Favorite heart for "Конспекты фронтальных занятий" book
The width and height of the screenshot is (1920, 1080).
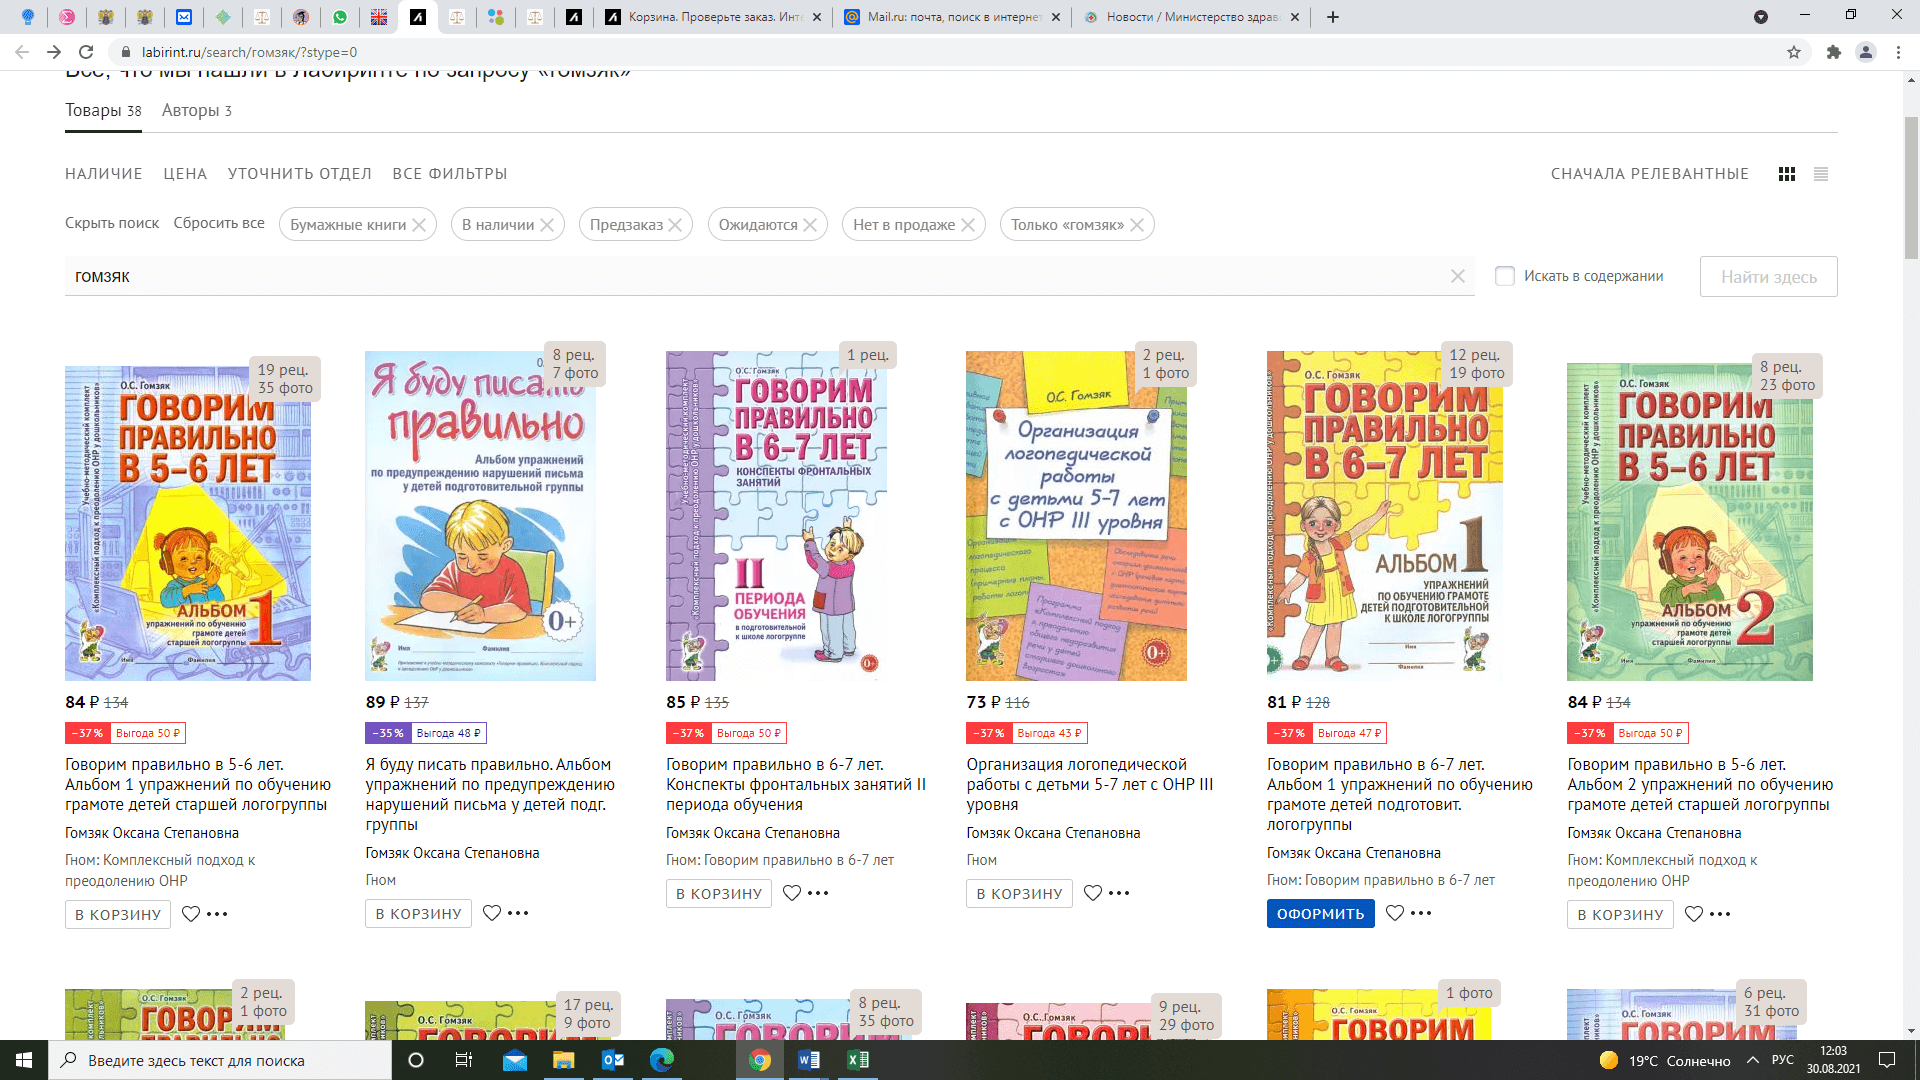coord(792,893)
